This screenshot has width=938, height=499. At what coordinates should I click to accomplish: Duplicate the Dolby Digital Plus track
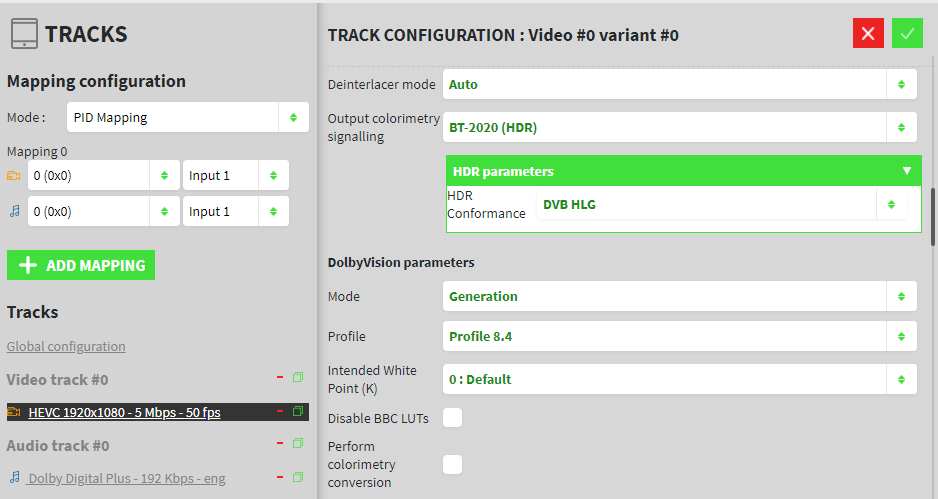tap(297, 477)
